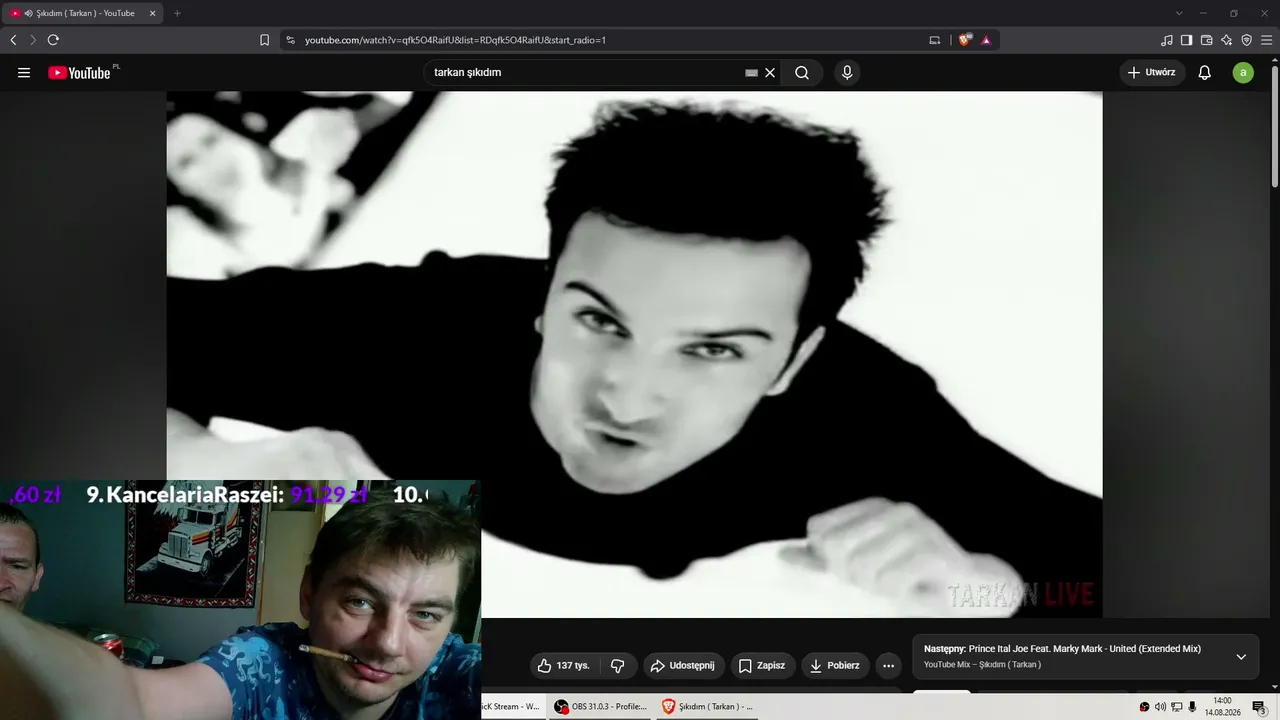Click the video player to pause
This screenshot has width=1280, height=720.
point(634,354)
